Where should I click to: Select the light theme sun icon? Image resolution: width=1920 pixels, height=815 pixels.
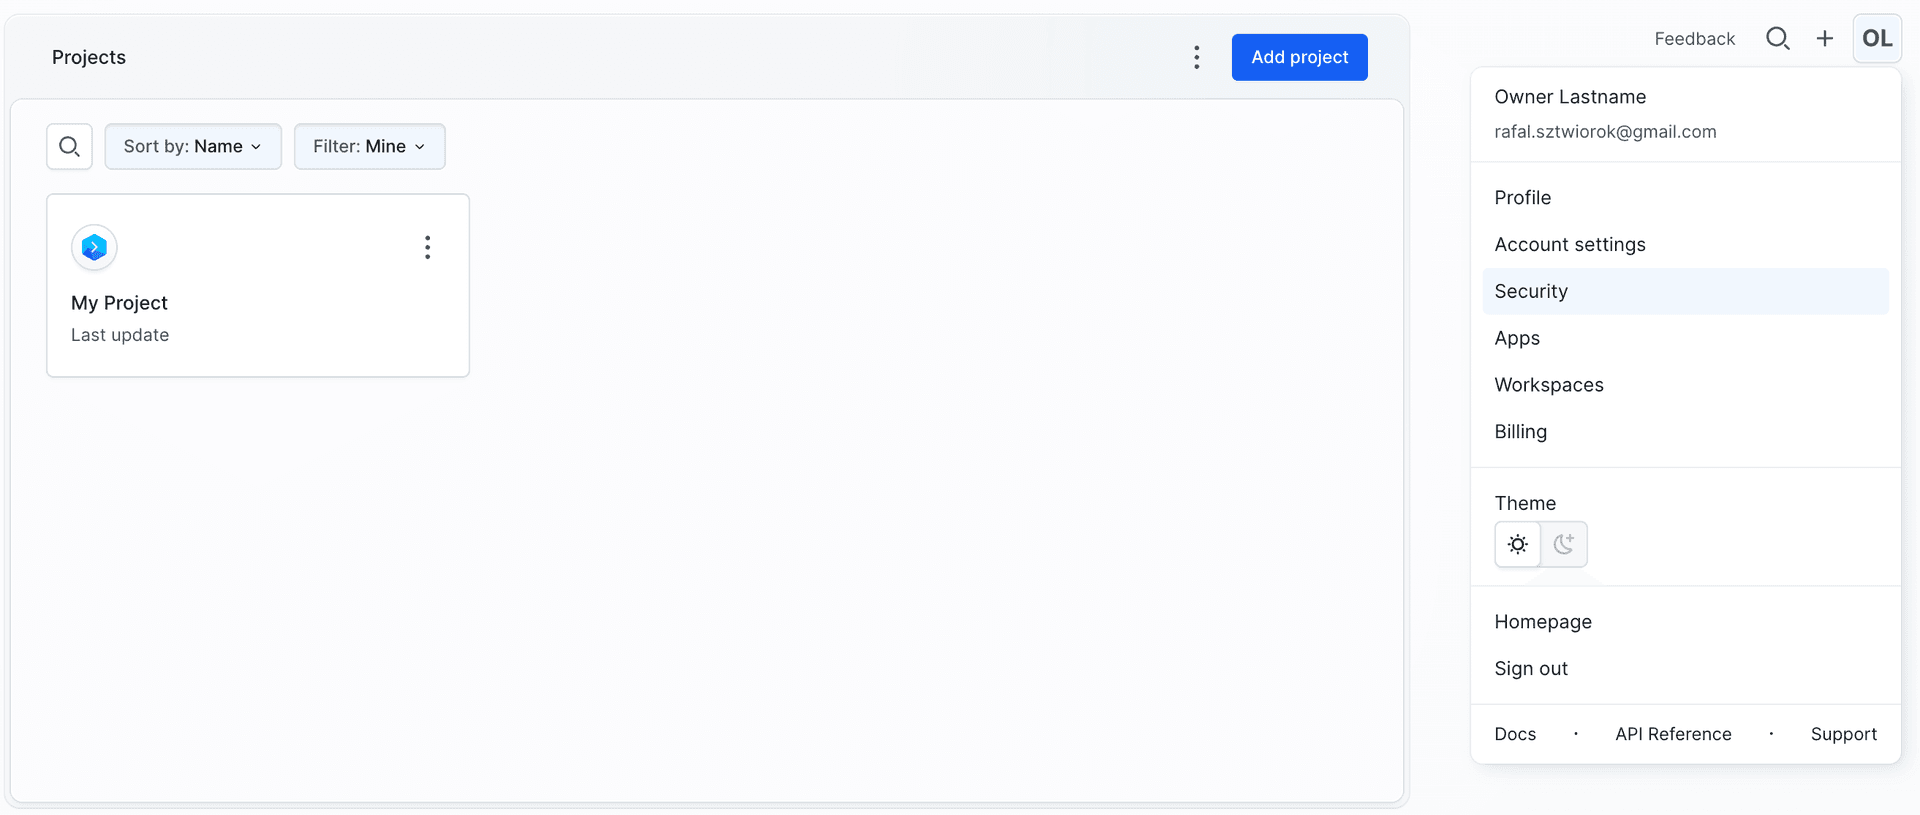click(1517, 544)
